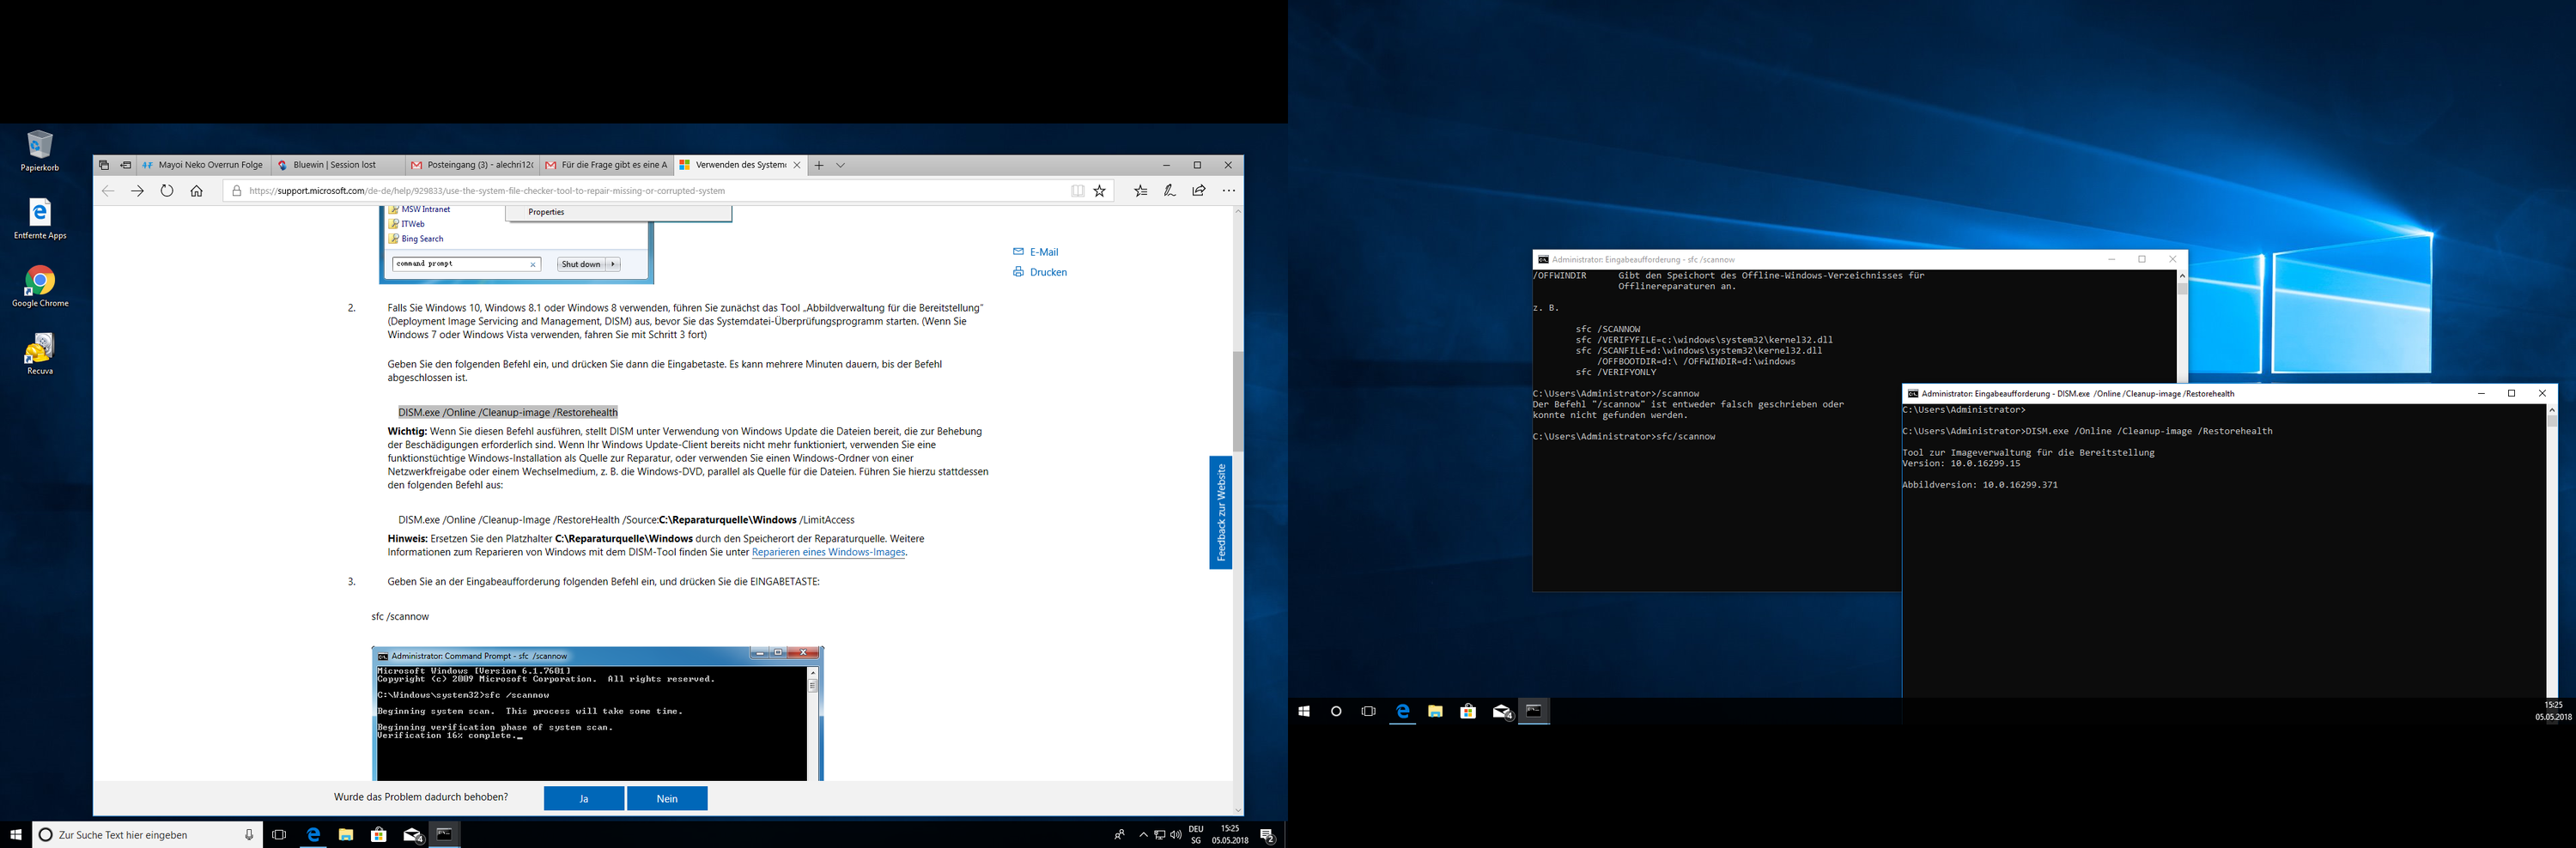Viewport: 2576px width, 848px height.
Task: Go back in Edge browser
Action: coord(108,191)
